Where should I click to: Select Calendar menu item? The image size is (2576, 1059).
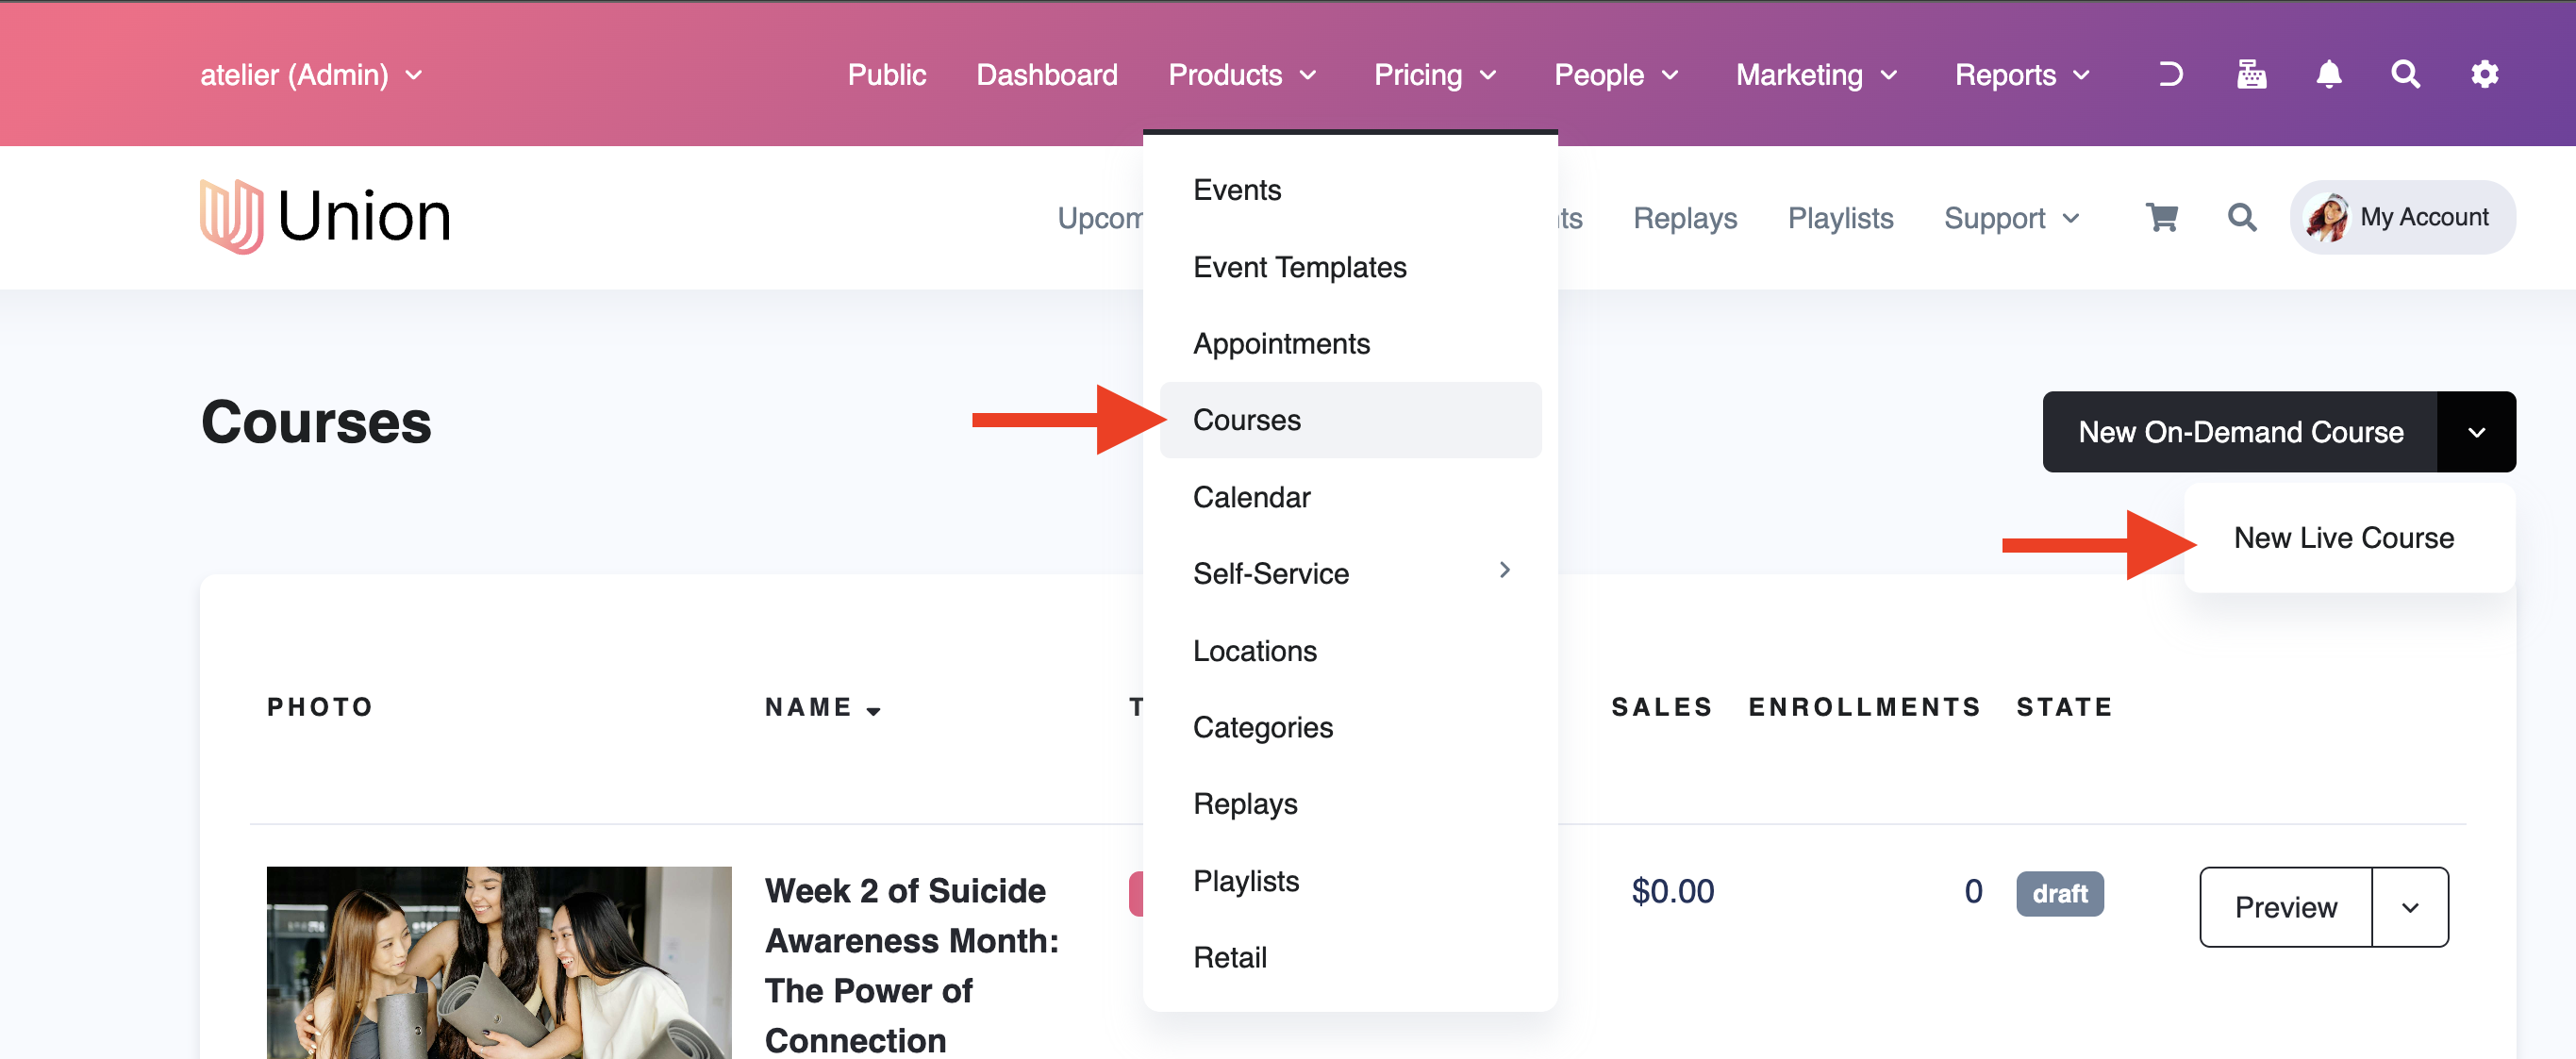click(x=1350, y=497)
